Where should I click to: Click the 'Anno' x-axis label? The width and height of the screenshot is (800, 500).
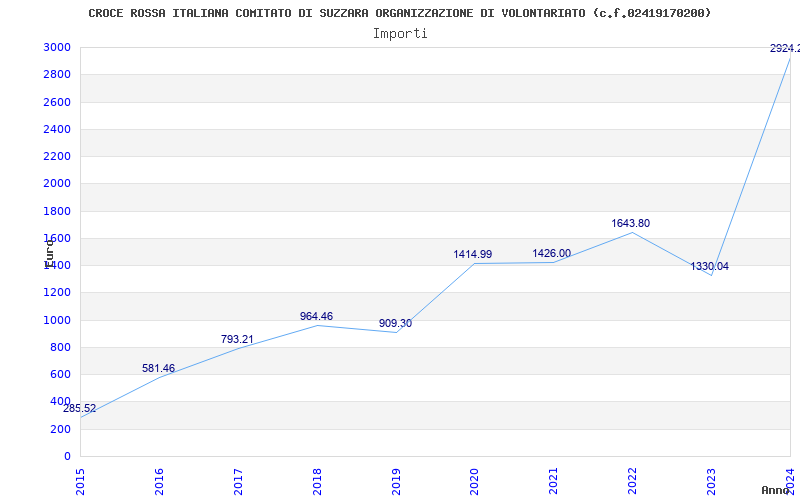click(774, 490)
